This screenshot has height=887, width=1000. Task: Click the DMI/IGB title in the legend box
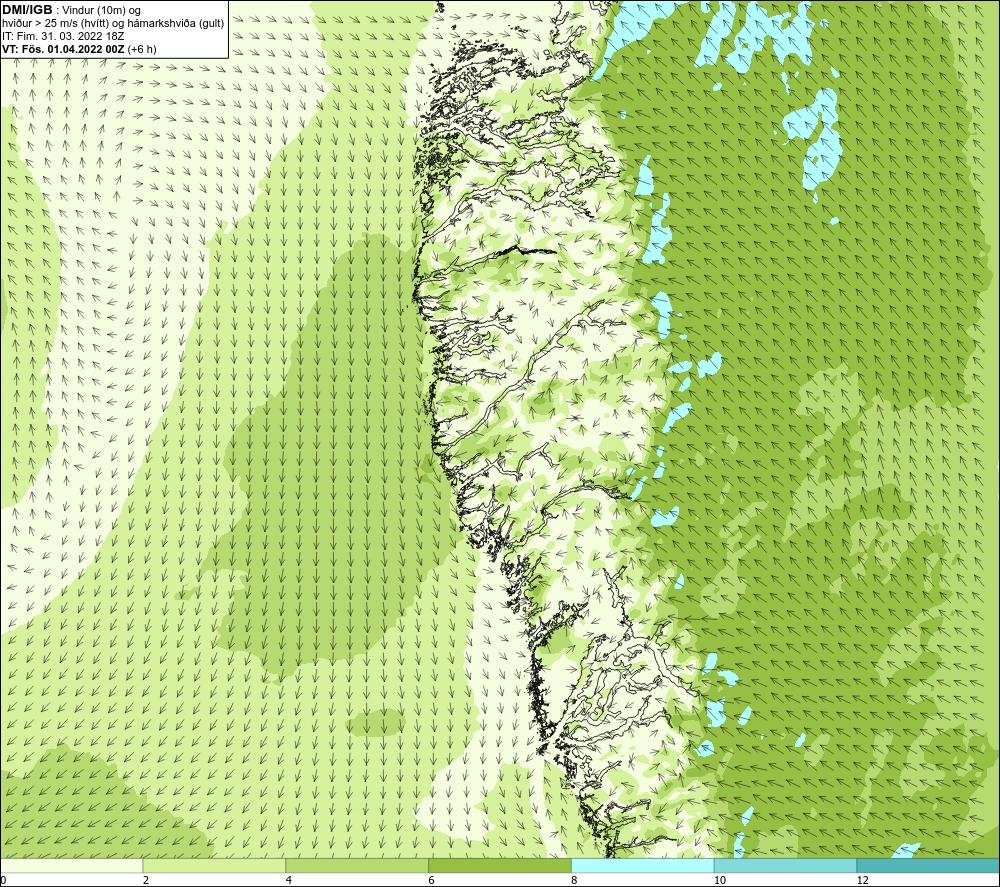27,10
